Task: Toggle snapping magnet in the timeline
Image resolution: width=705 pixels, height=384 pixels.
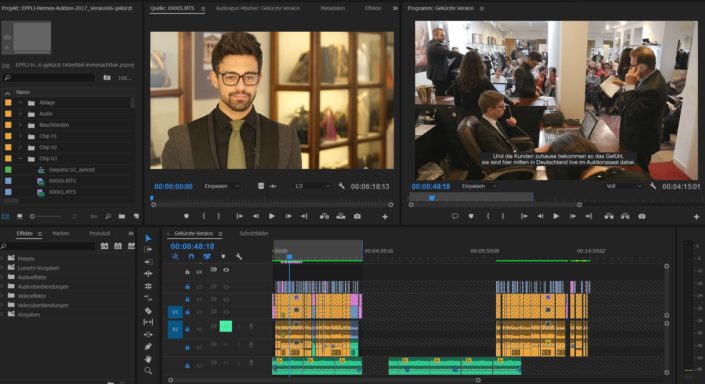Action: pos(191,256)
